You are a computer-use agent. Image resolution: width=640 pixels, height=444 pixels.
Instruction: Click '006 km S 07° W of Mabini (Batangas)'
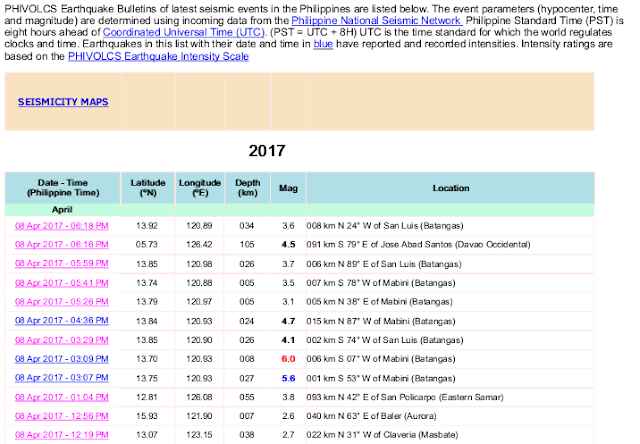click(x=381, y=359)
